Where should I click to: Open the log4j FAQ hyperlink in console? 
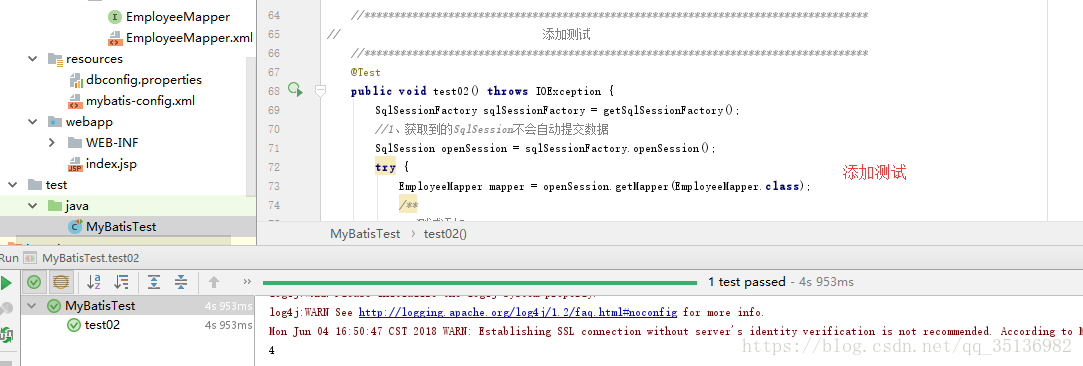click(518, 312)
